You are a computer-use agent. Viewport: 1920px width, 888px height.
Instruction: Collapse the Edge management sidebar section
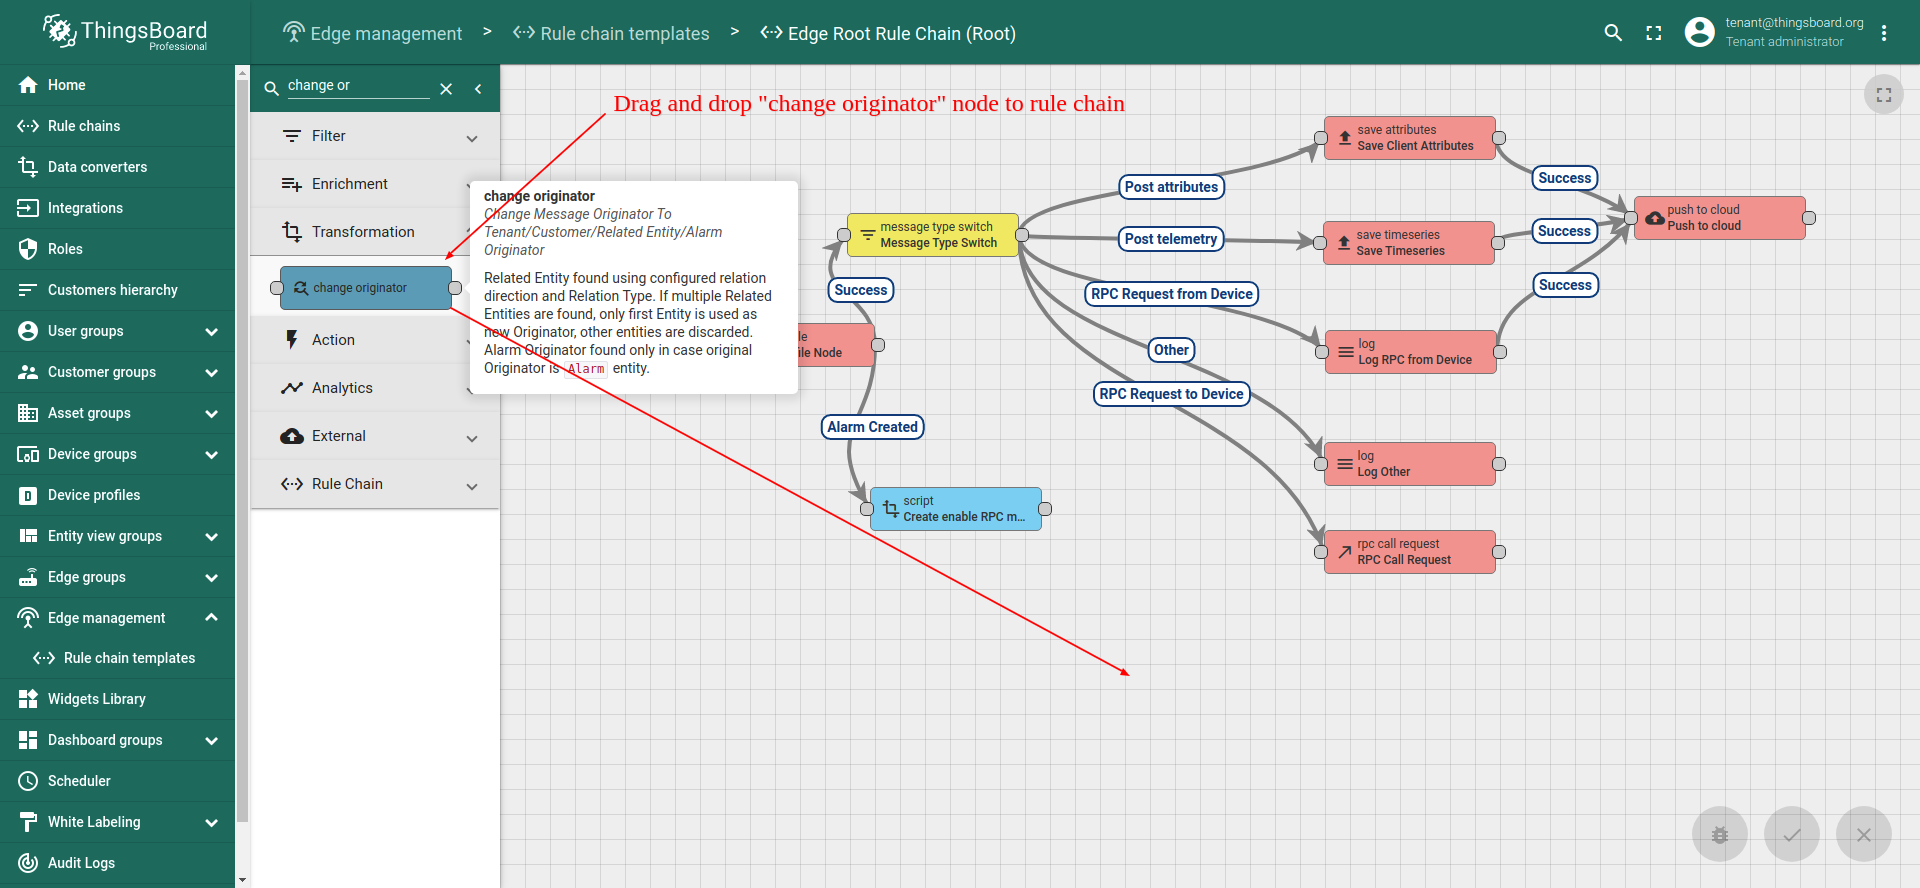point(211,617)
